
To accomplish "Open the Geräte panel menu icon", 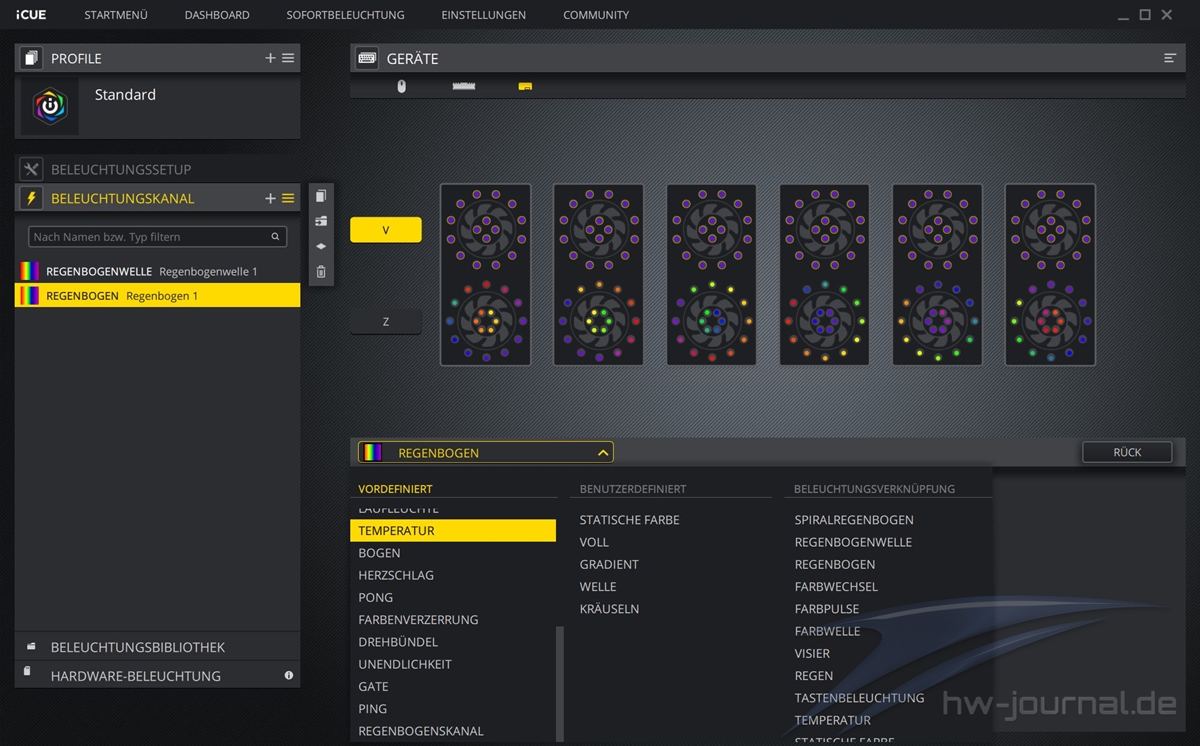I will pyautogui.click(x=1170, y=58).
